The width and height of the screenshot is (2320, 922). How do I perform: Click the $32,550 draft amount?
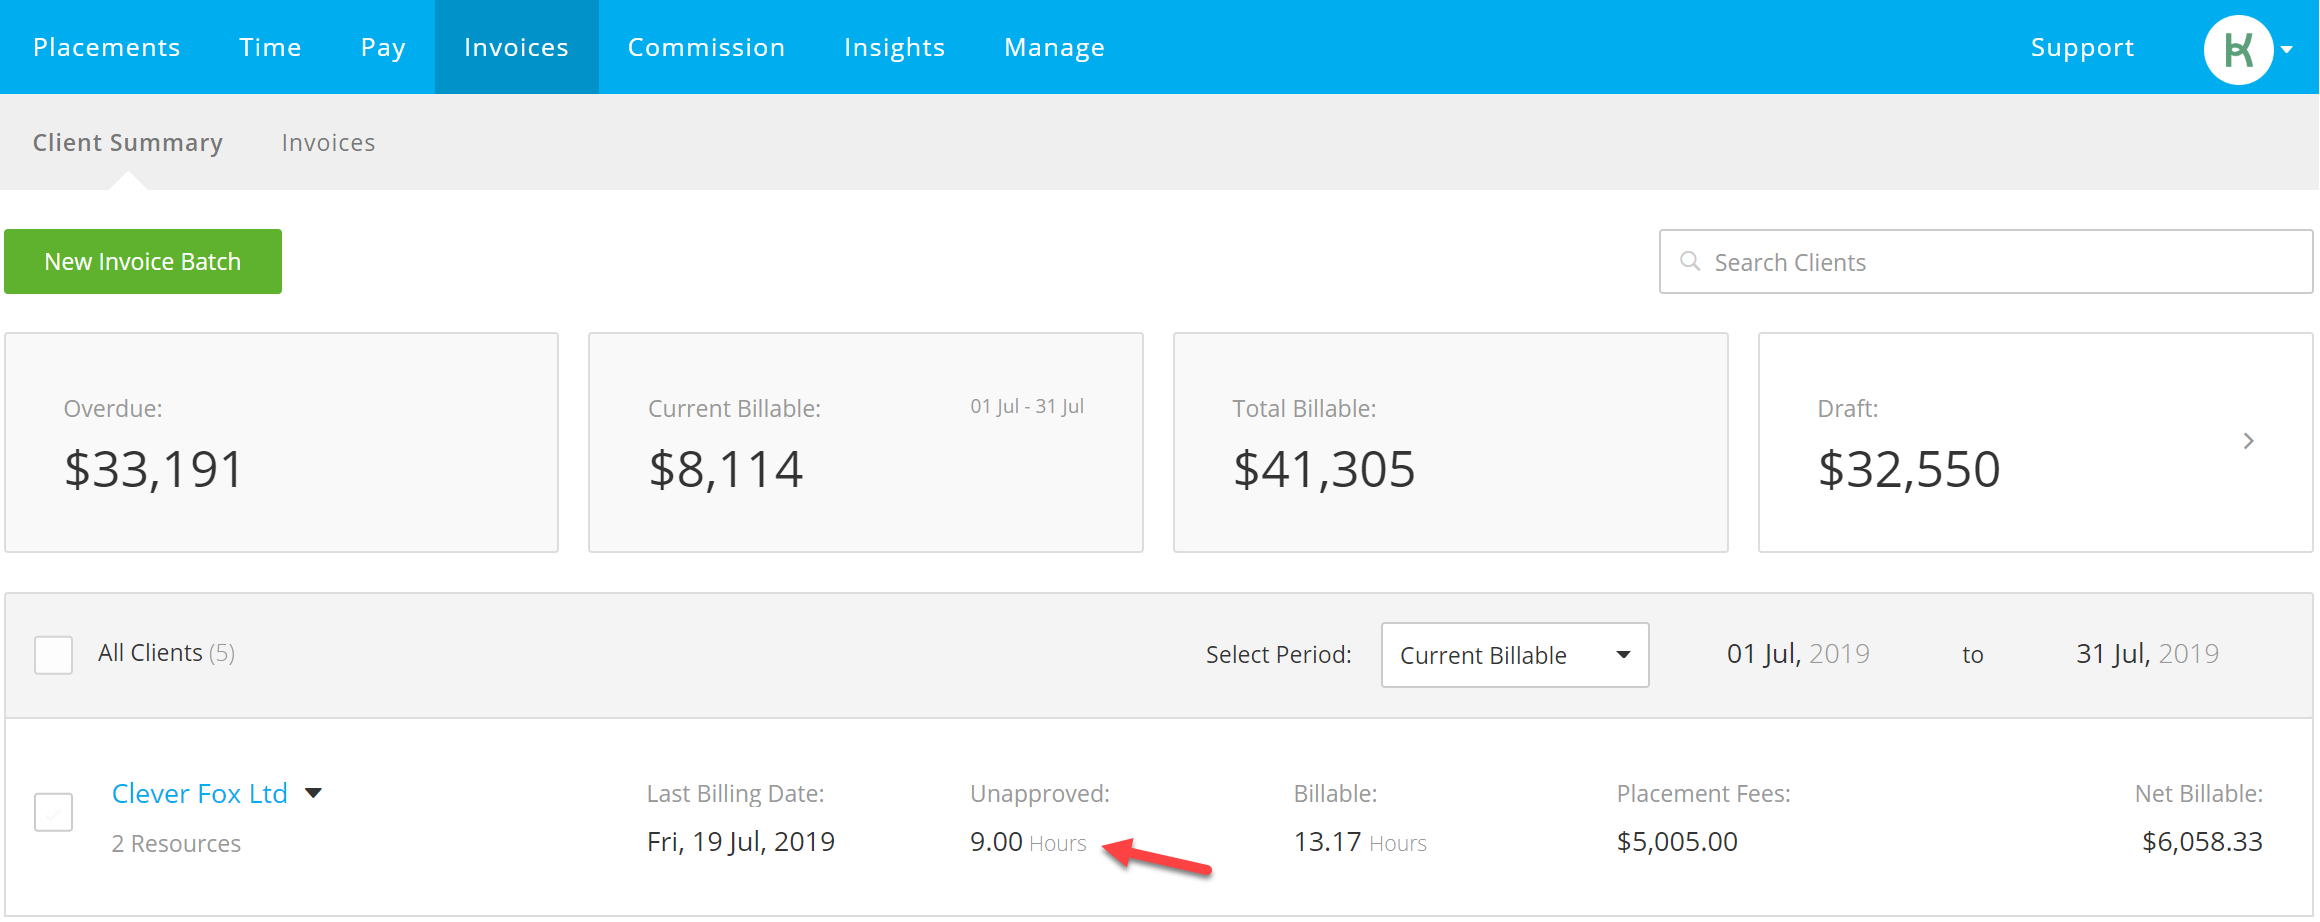pyautogui.click(x=1909, y=469)
